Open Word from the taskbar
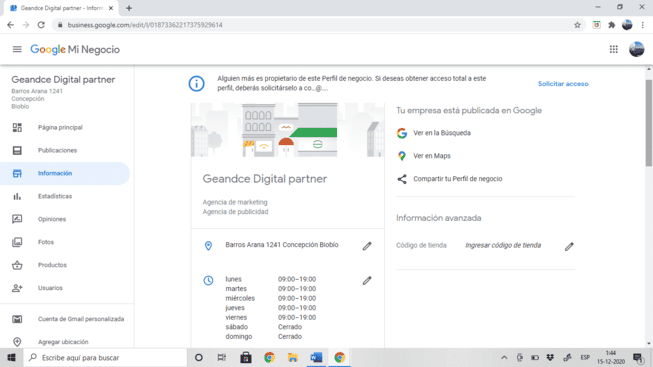 tap(316, 357)
